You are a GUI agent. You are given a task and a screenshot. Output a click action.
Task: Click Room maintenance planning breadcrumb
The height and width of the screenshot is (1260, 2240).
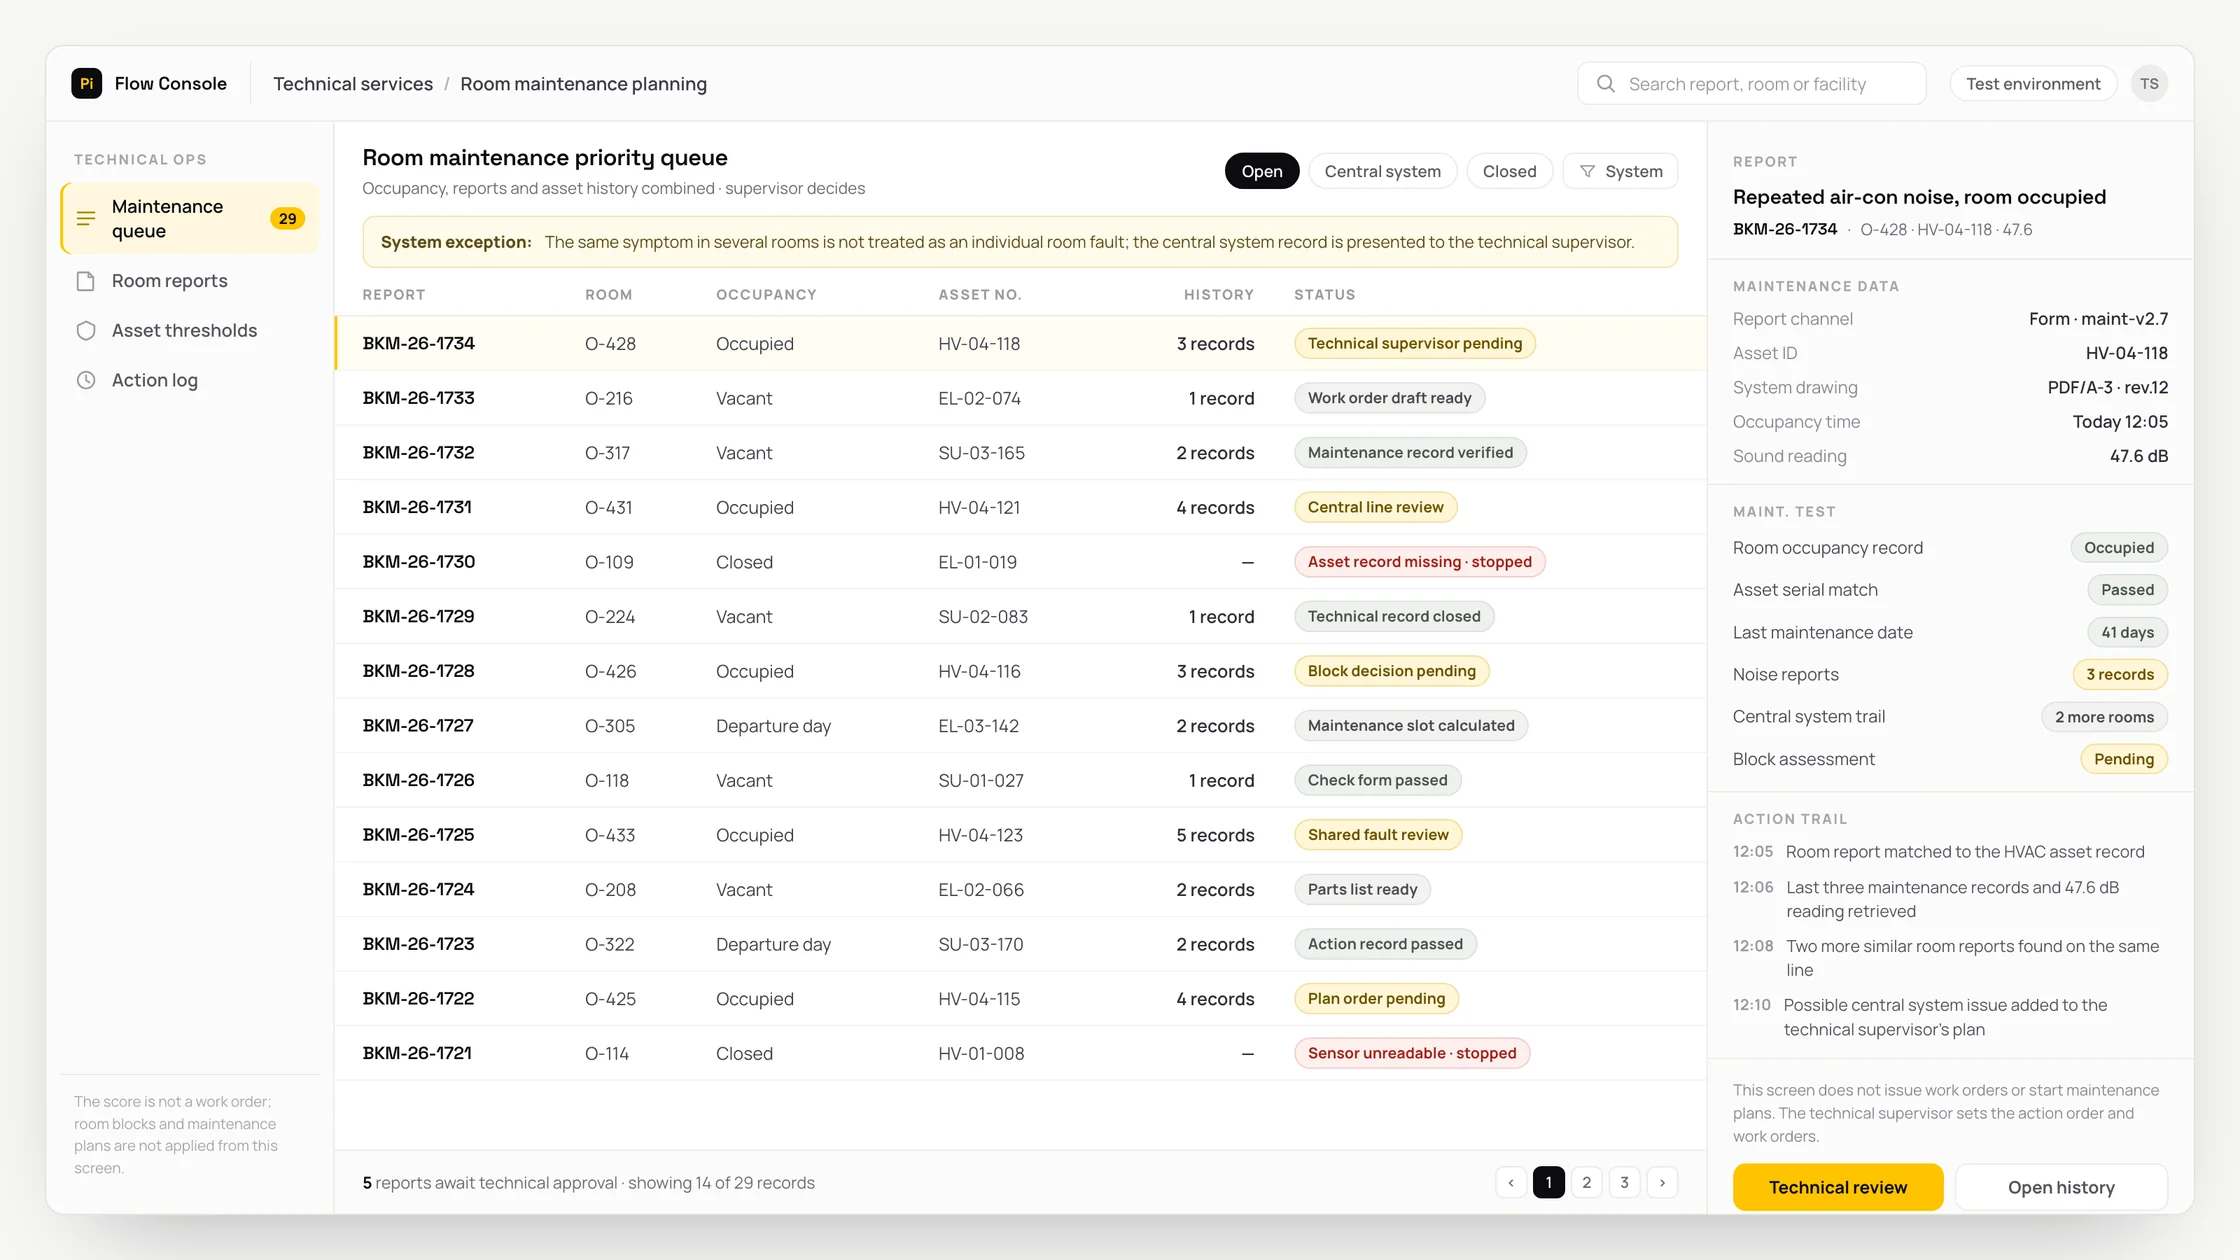click(583, 84)
